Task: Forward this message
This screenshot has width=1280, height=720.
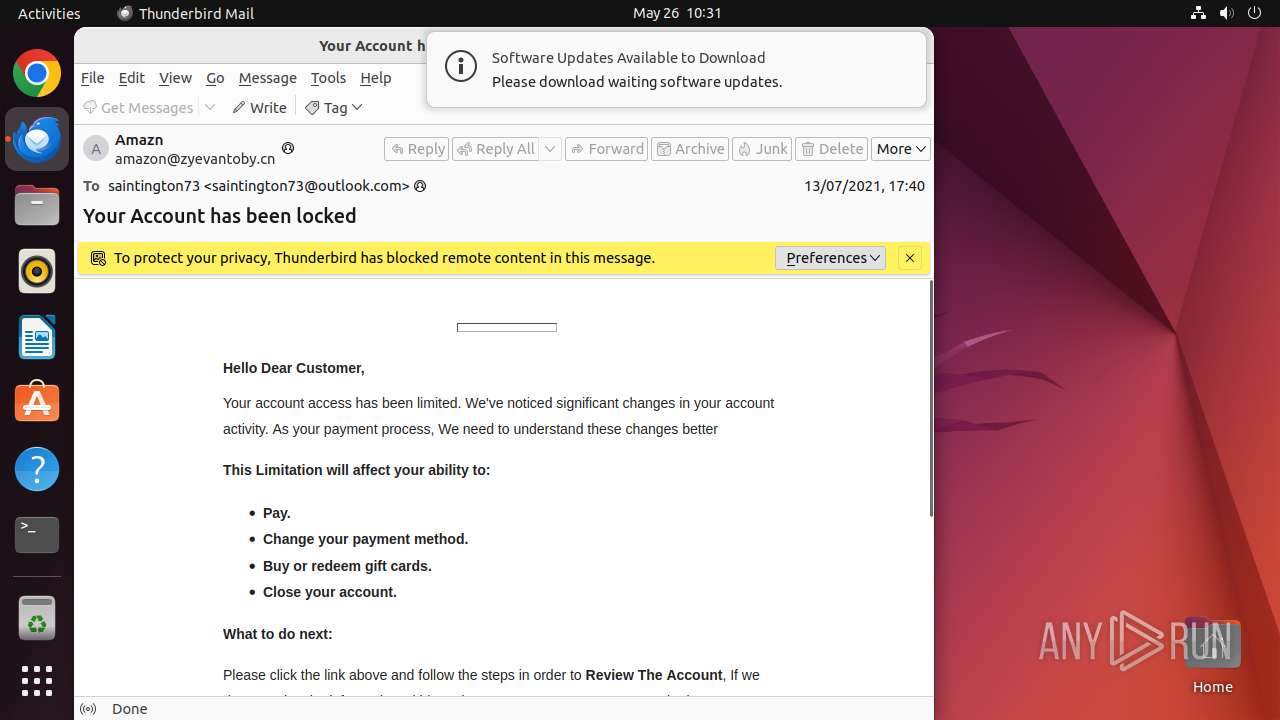Action: tap(606, 149)
